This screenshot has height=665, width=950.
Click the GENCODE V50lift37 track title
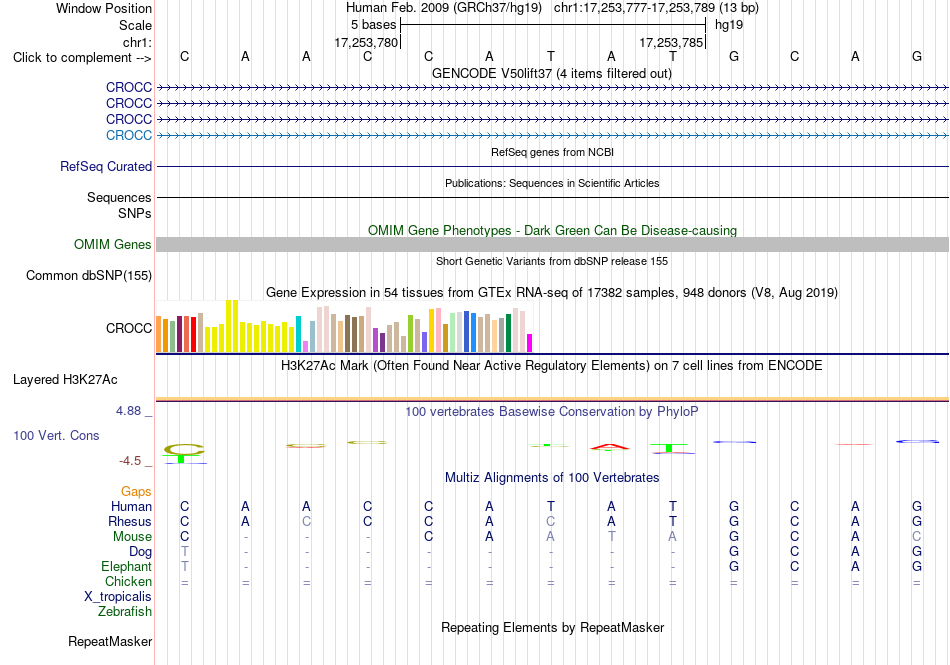coord(552,74)
